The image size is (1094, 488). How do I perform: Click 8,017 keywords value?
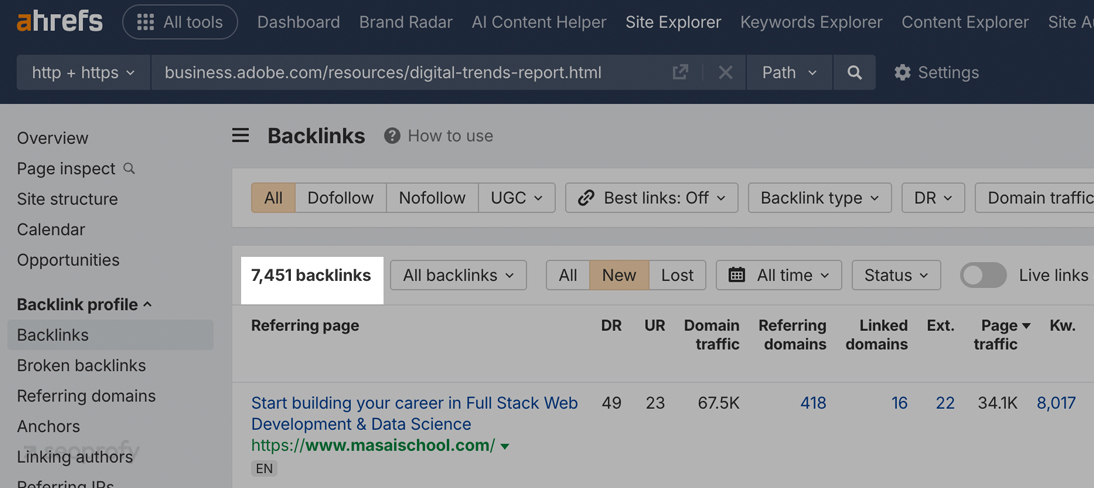click(x=1056, y=403)
